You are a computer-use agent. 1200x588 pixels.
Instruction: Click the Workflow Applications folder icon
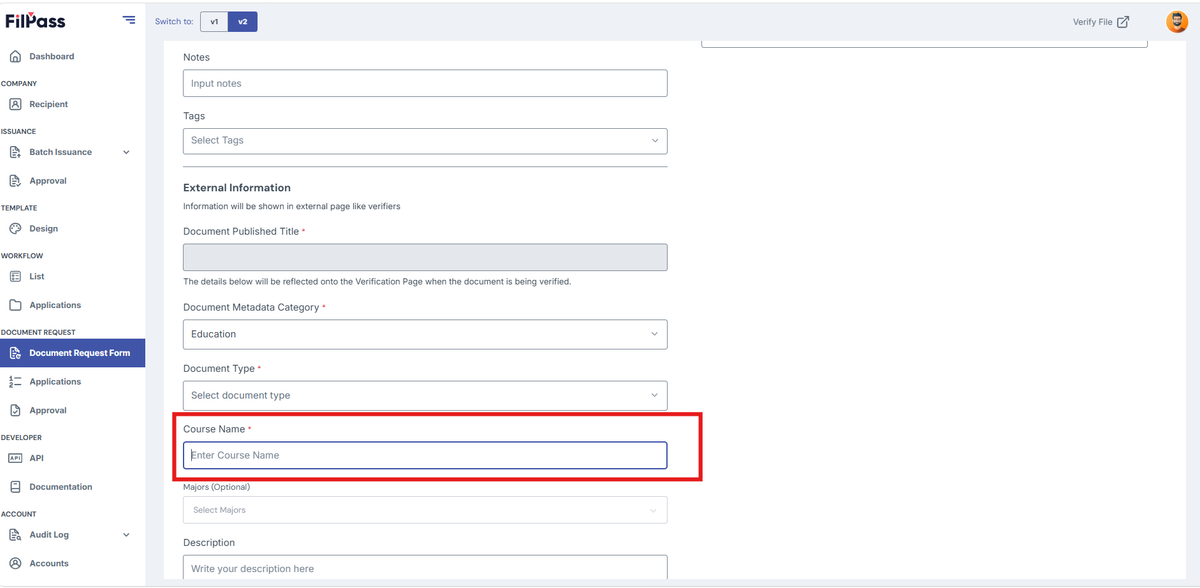tap(15, 305)
